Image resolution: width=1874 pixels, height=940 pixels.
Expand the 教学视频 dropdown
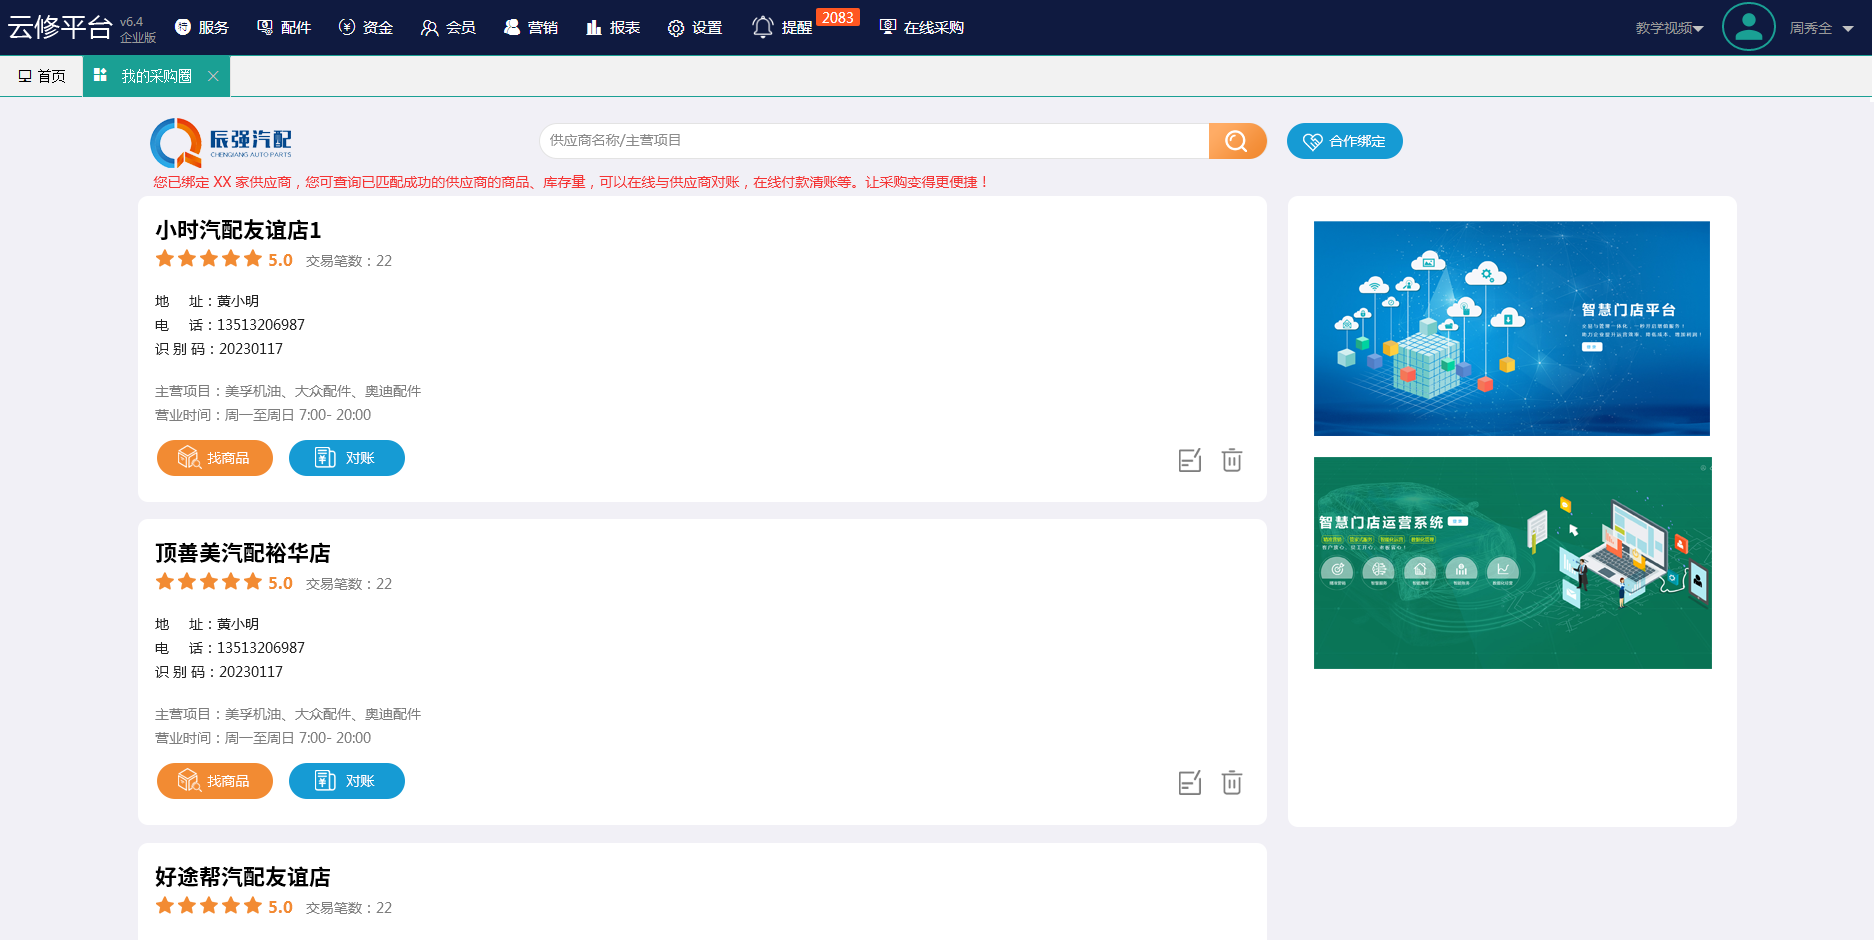pyautogui.click(x=1669, y=28)
